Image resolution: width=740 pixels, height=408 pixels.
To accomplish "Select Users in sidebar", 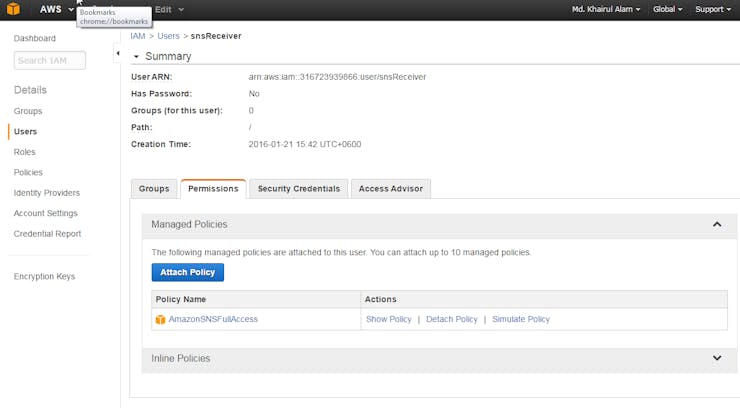I will coord(25,132).
